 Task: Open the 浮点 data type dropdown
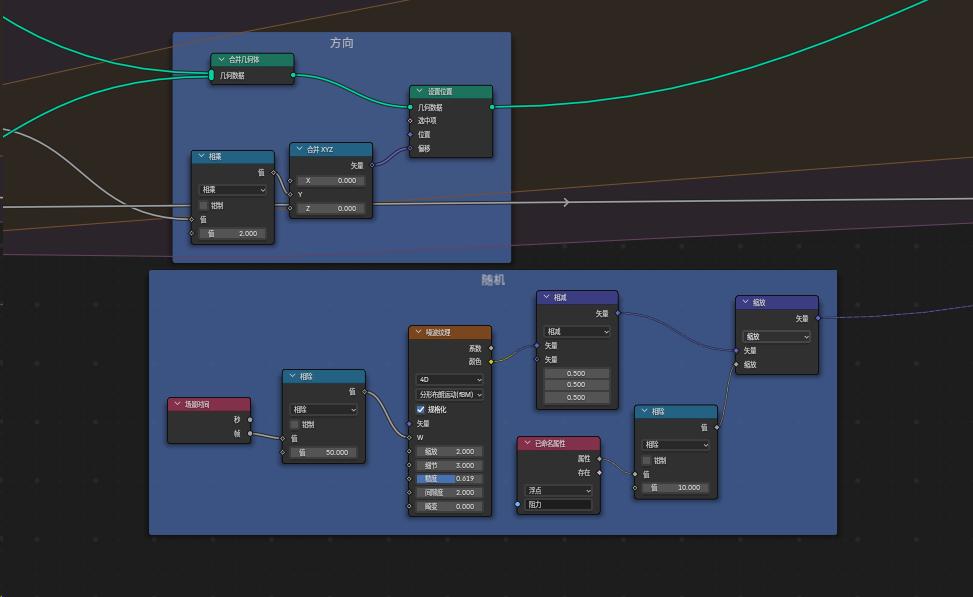[558, 490]
